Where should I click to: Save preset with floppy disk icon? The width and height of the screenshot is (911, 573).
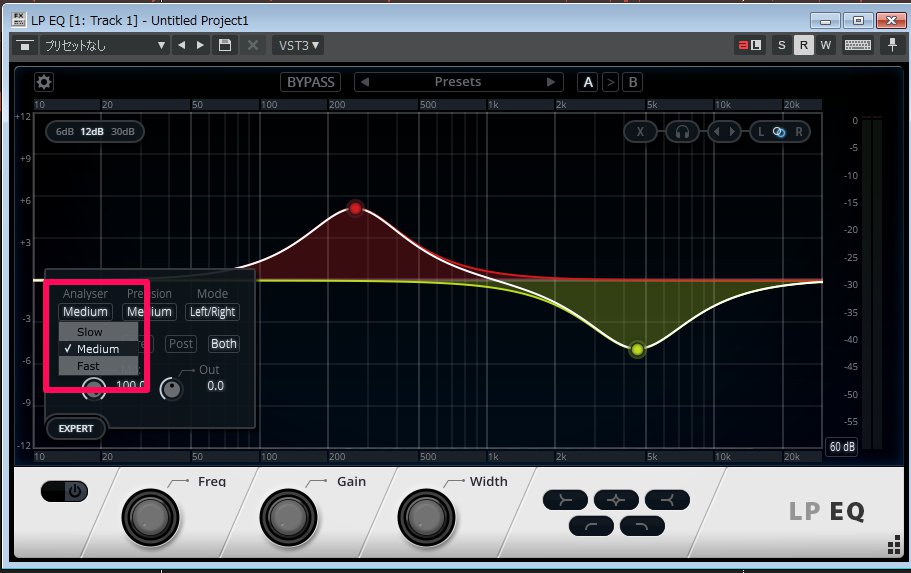tap(225, 45)
